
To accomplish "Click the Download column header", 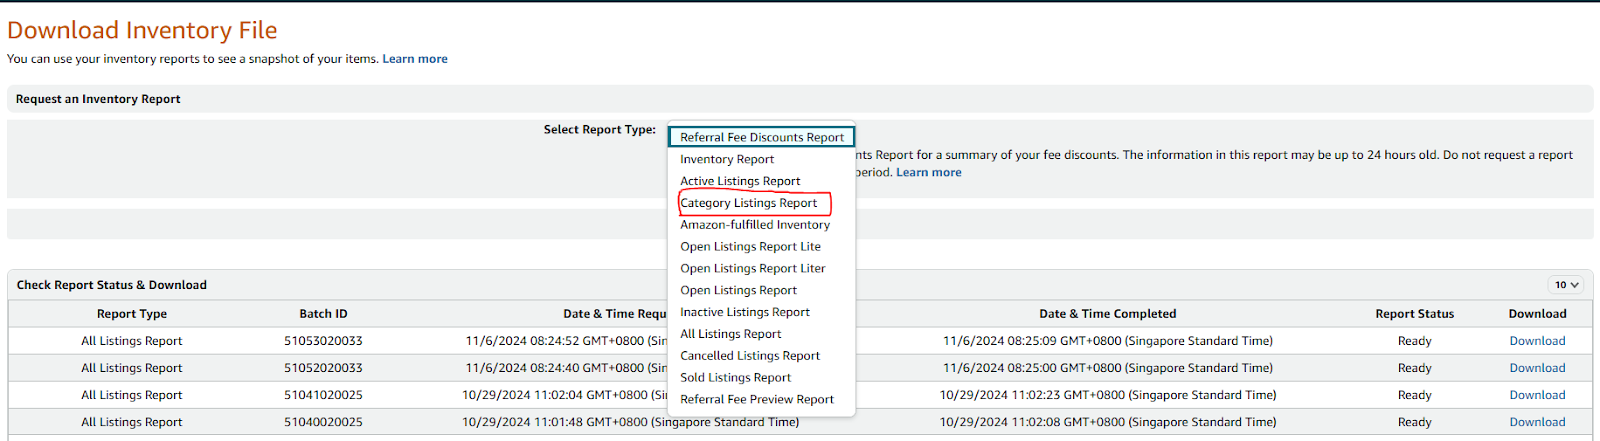I will 1537,314.
